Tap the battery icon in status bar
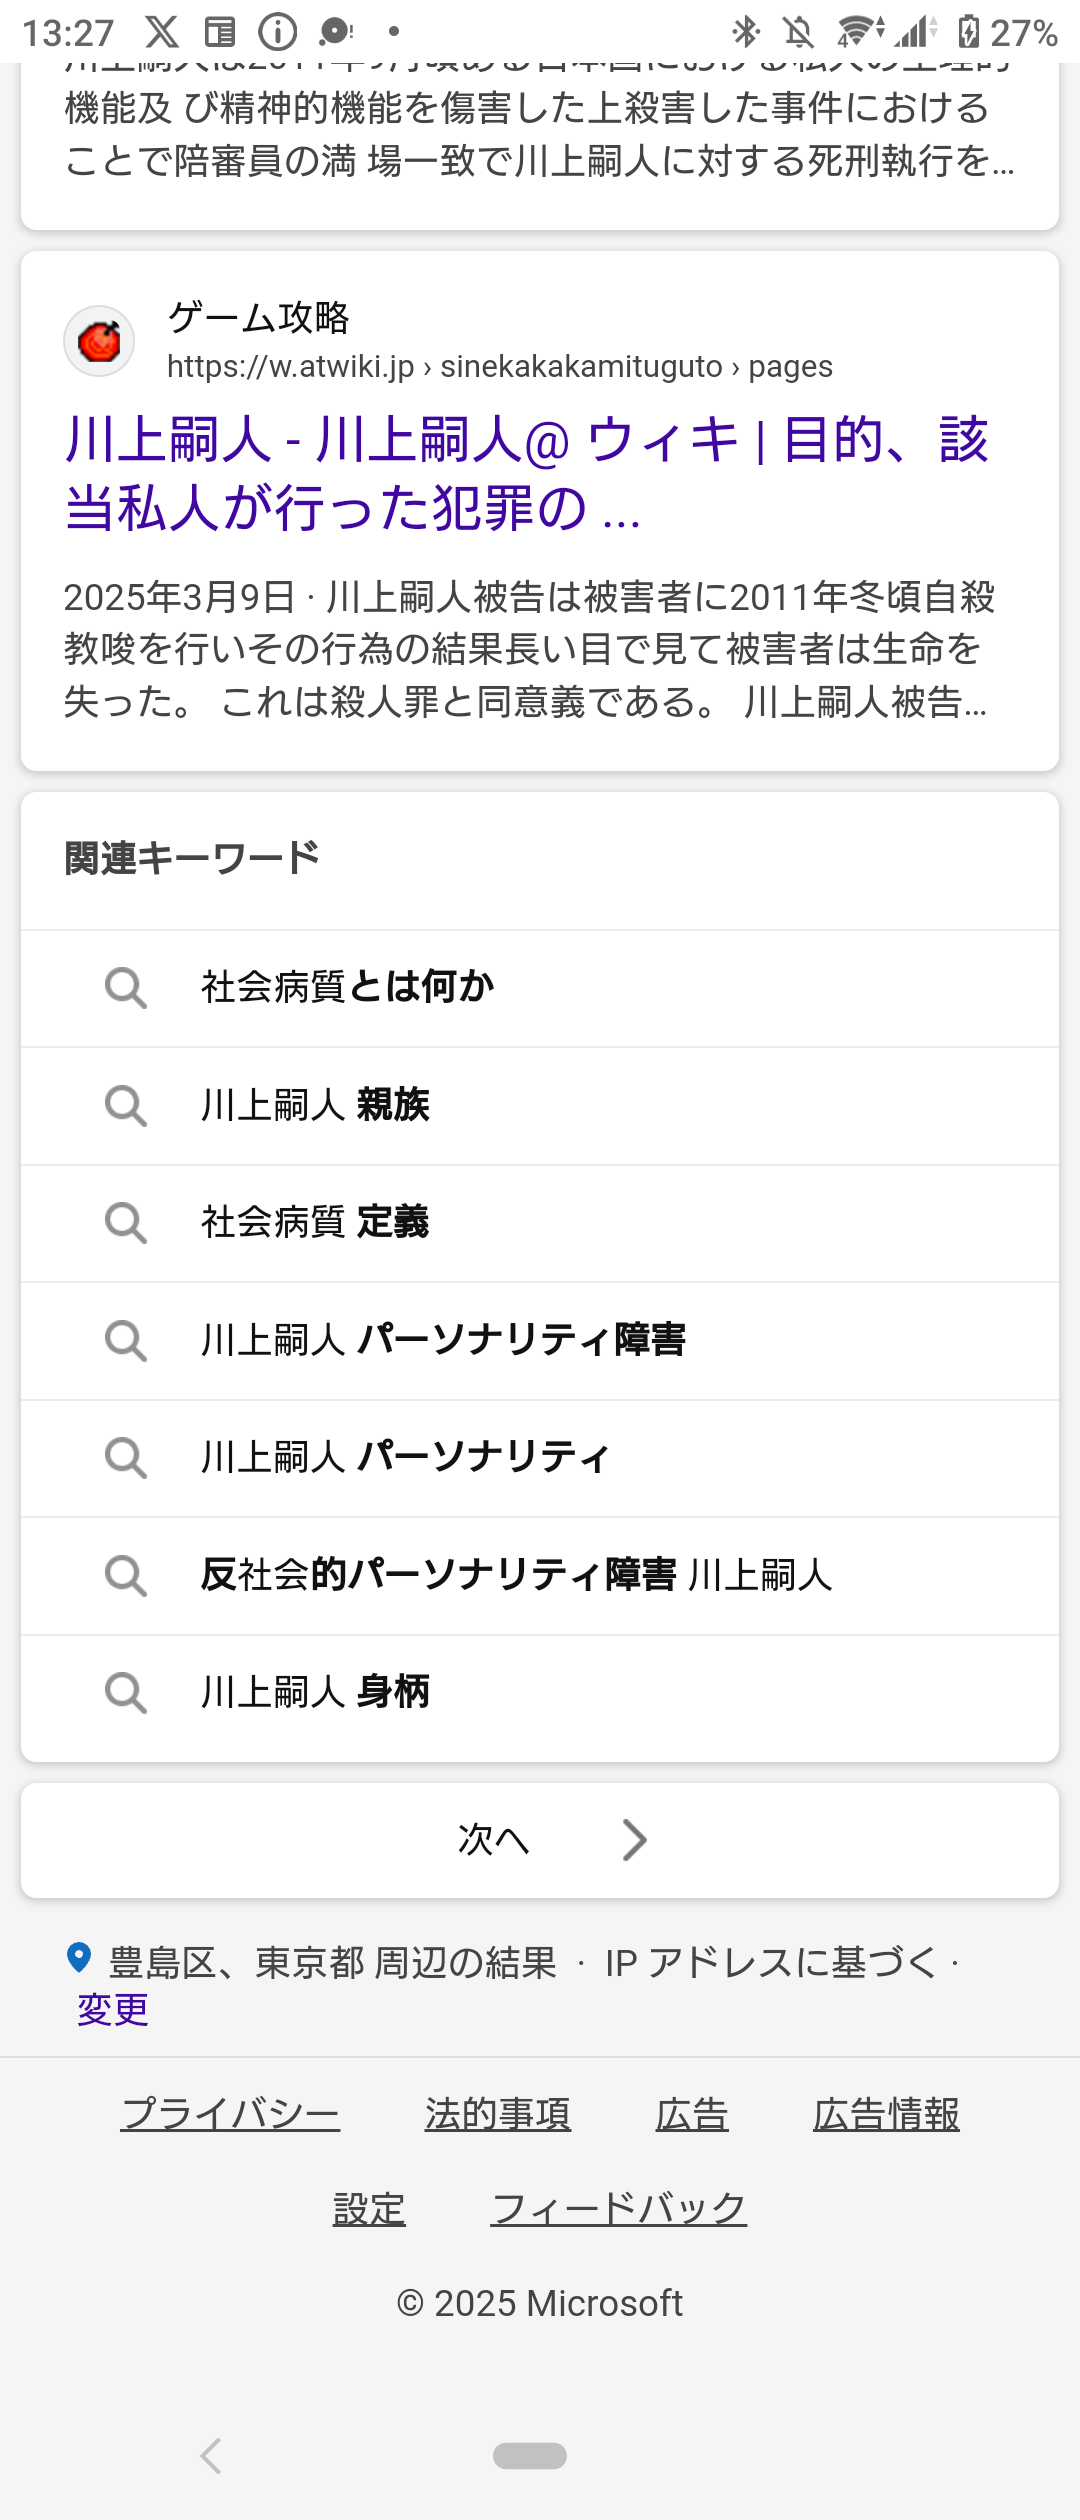The width and height of the screenshot is (1080, 2520). (x=968, y=33)
